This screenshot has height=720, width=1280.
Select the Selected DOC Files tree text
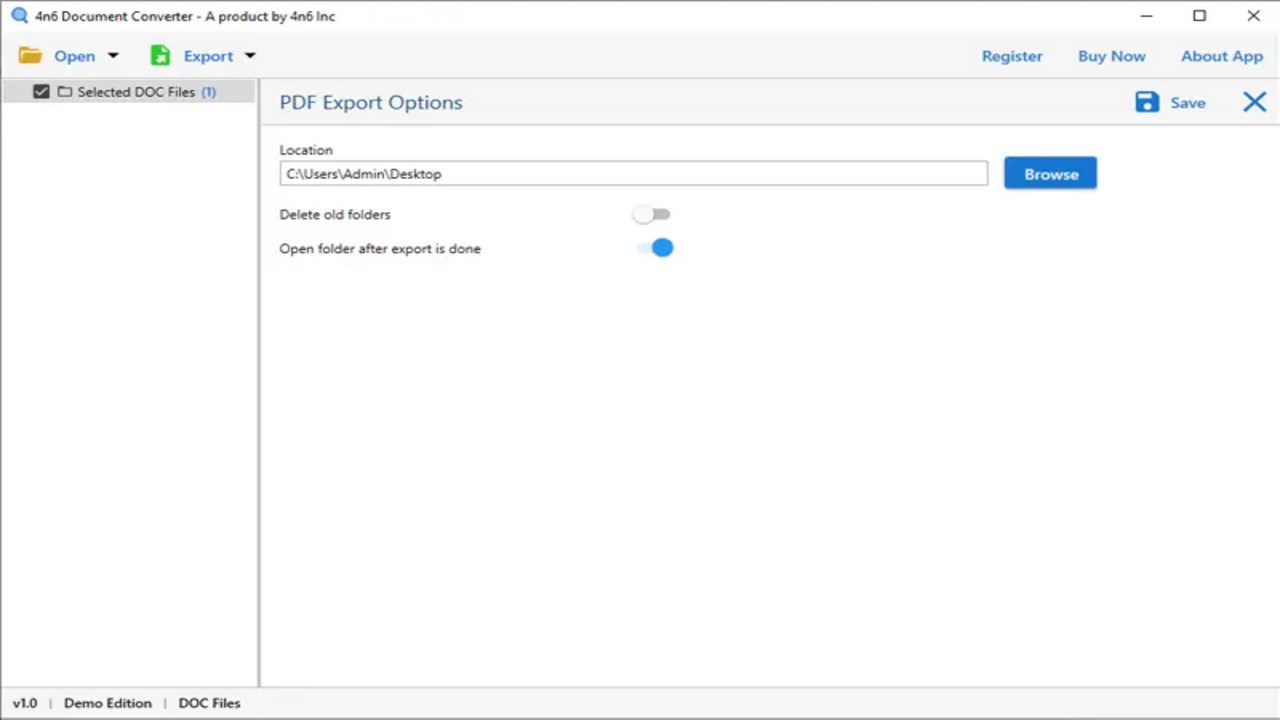click(136, 91)
